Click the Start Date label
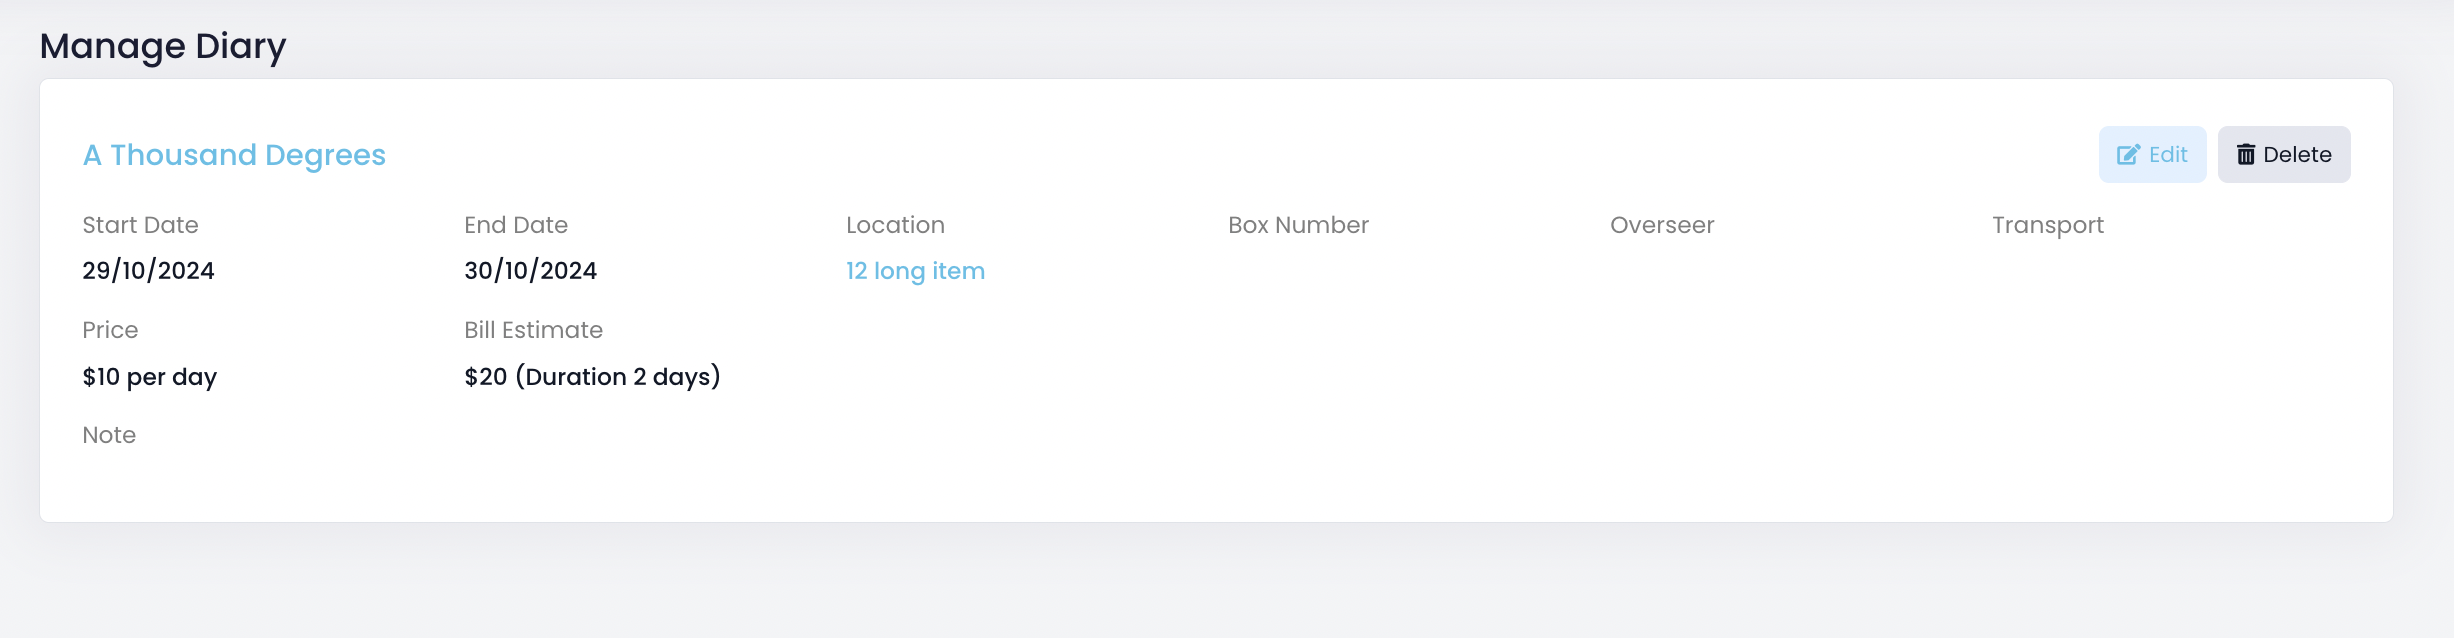 [140, 225]
